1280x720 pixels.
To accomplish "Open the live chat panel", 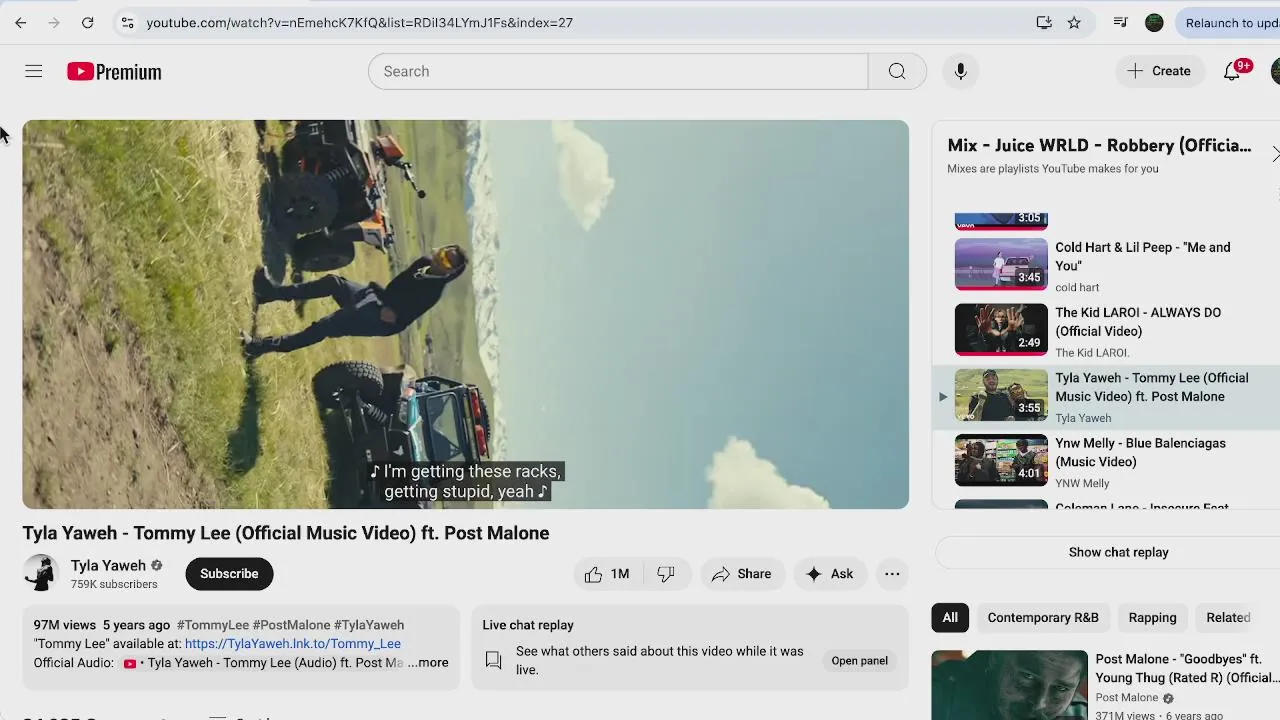I will (859, 660).
